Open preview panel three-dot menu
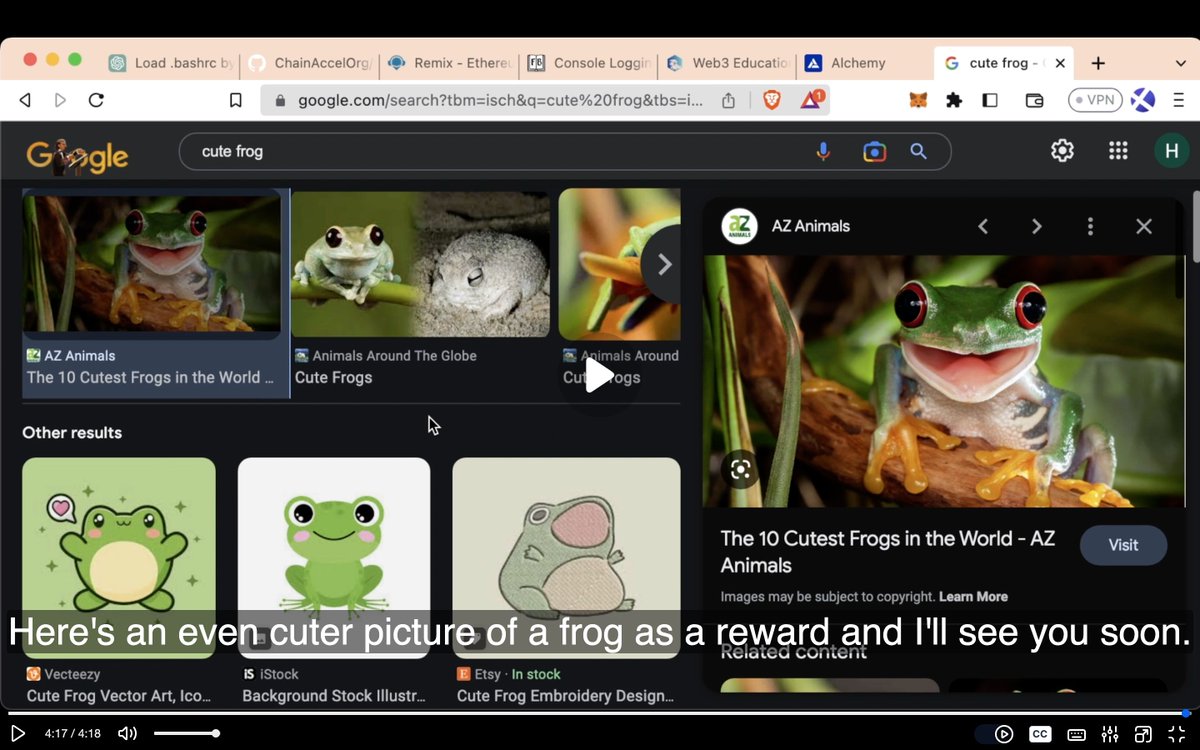1200x750 pixels. click(x=1091, y=226)
